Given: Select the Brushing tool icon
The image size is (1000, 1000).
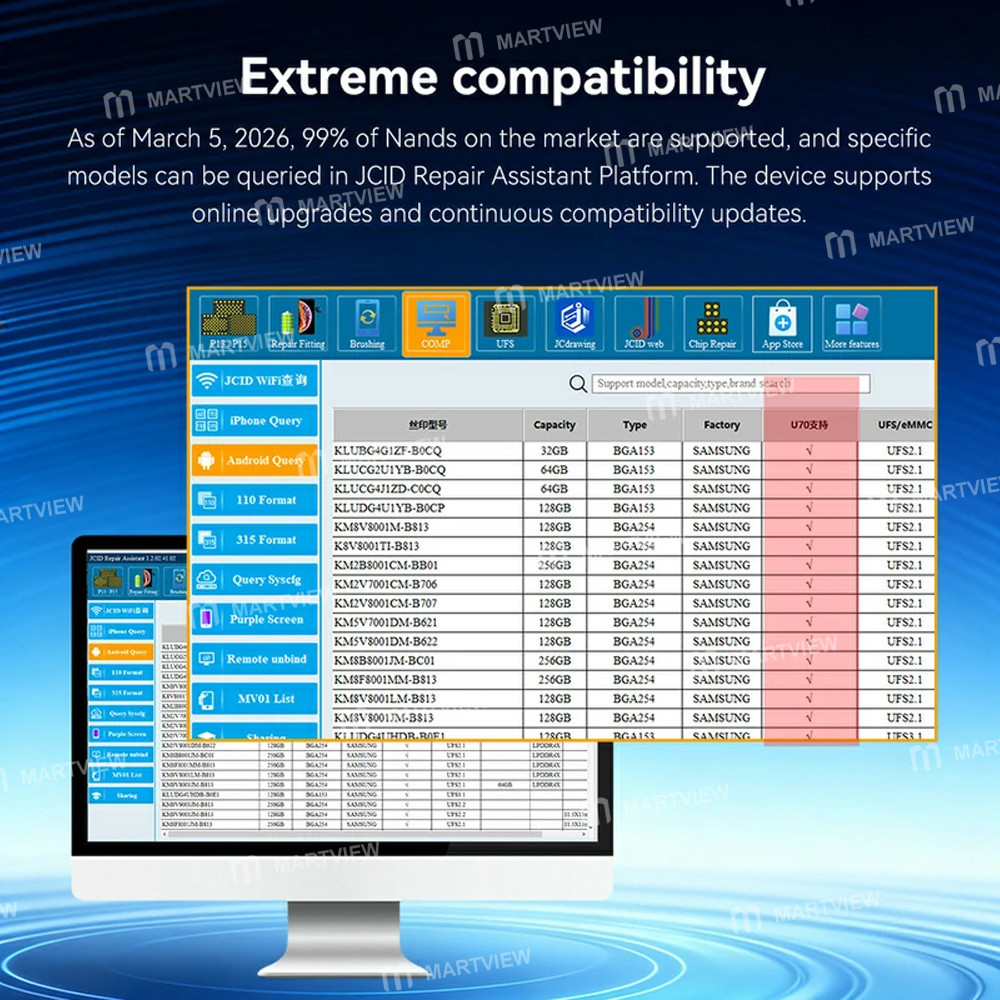Looking at the screenshot, I should [367, 323].
